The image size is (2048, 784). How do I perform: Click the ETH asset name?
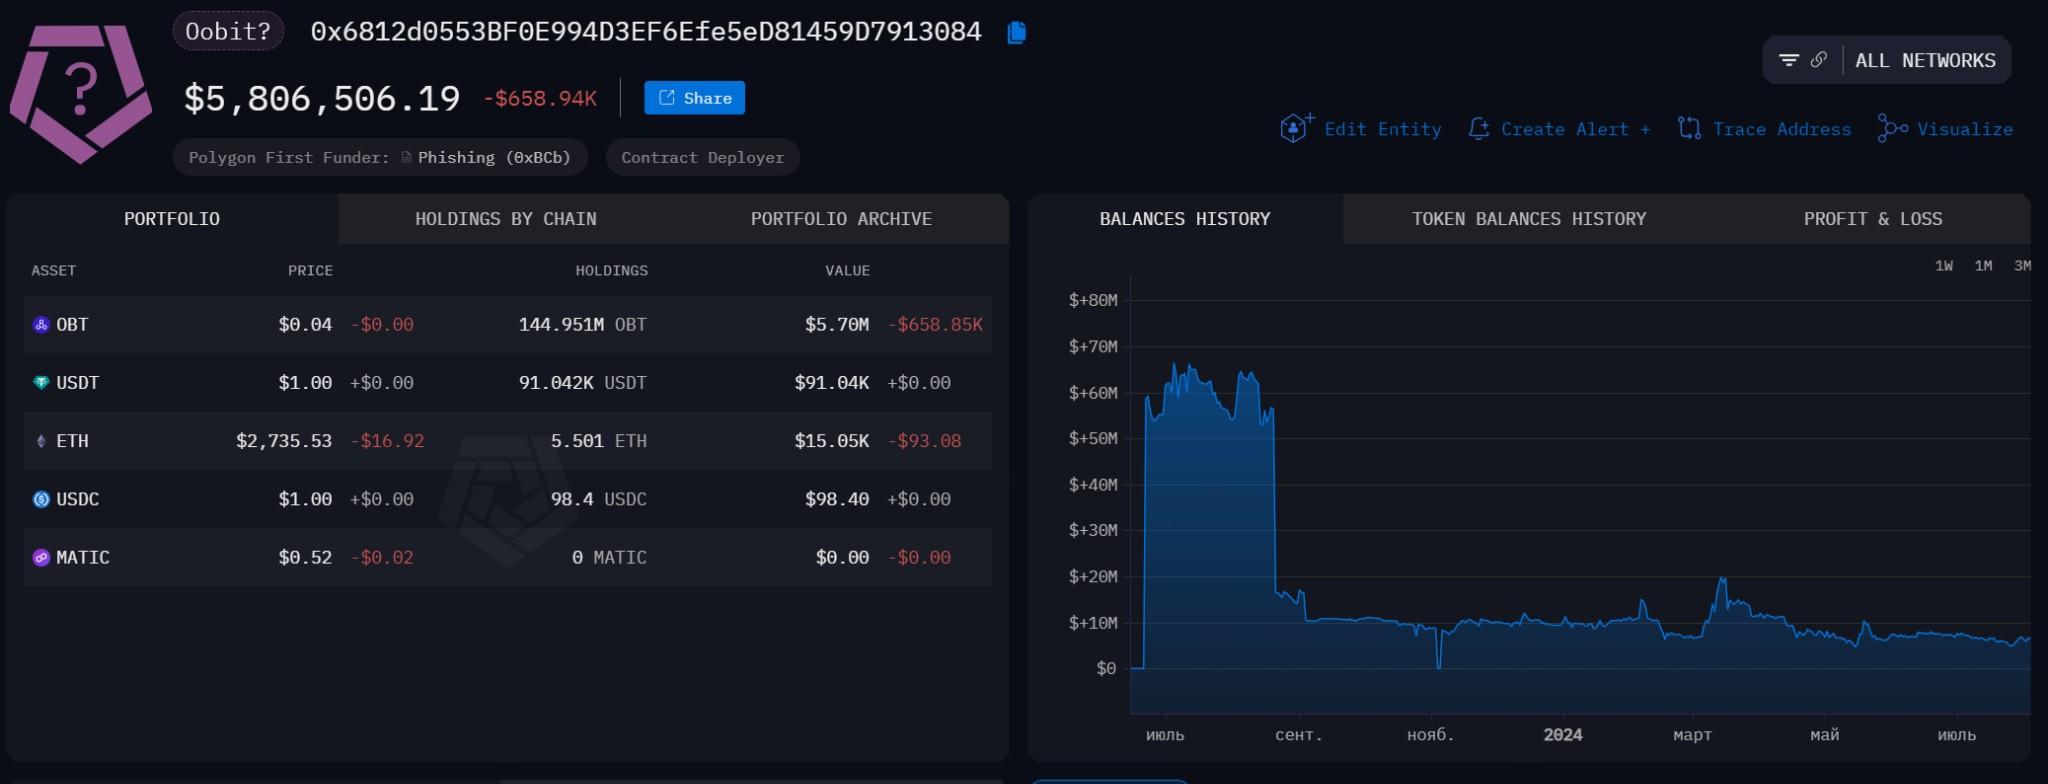point(72,441)
